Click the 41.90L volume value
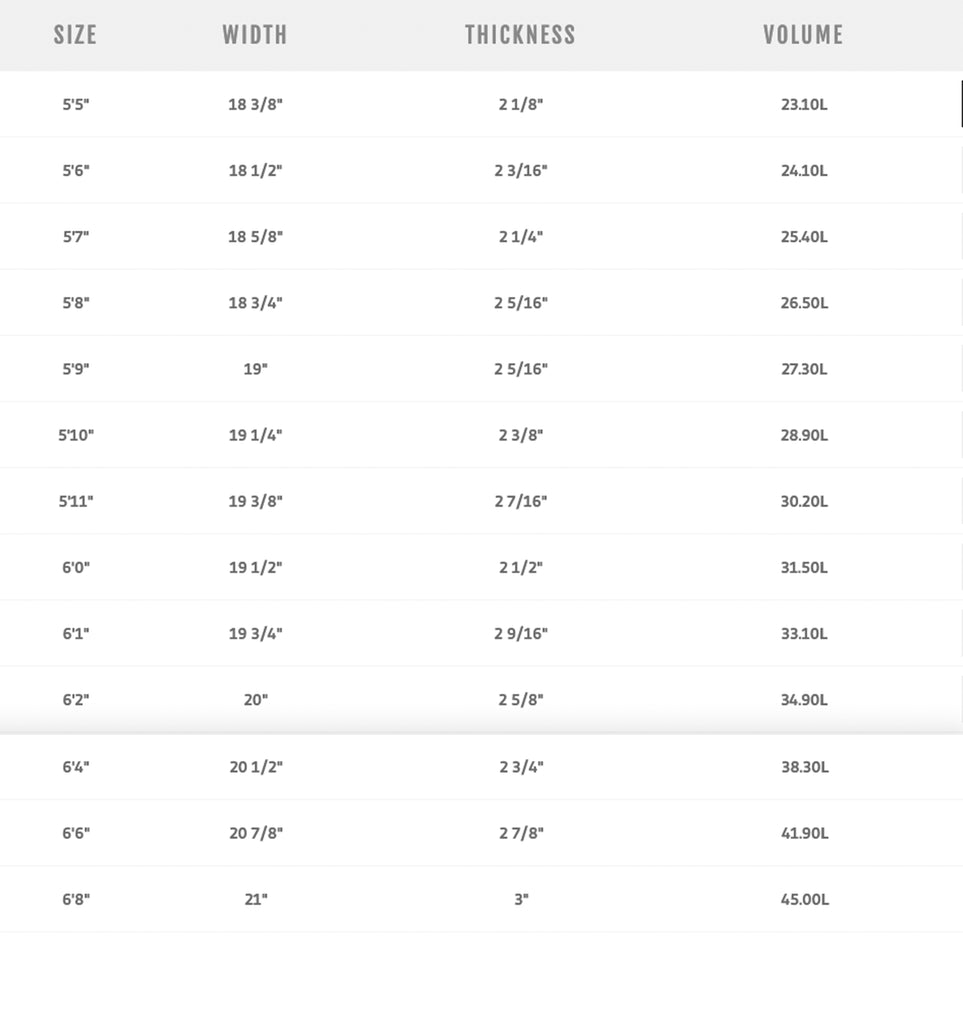This screenshot has height=1024, width=963. tap(804, 833)
